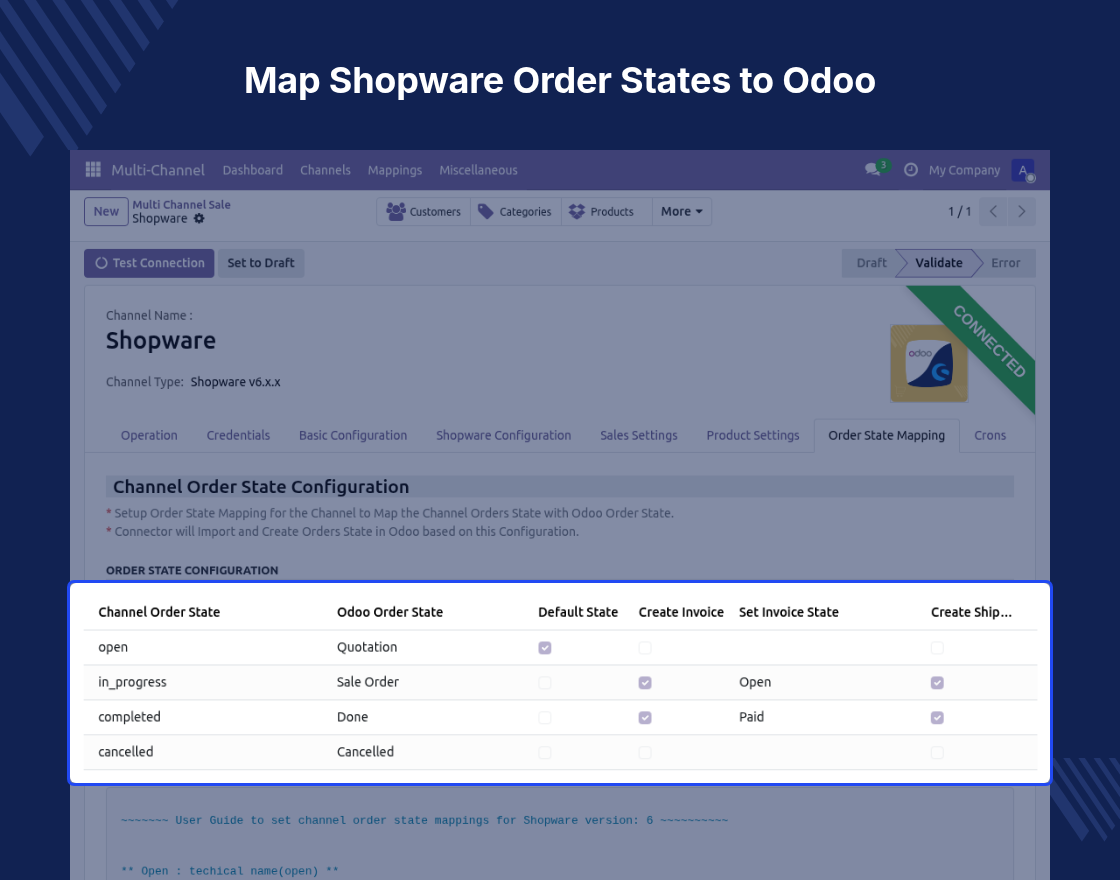Switch to the Crons tab

(990, 435)
